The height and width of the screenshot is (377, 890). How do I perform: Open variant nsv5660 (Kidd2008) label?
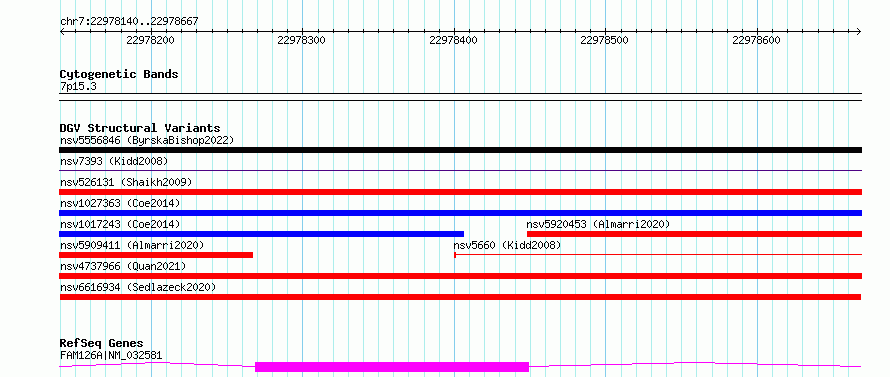(507, 245)
